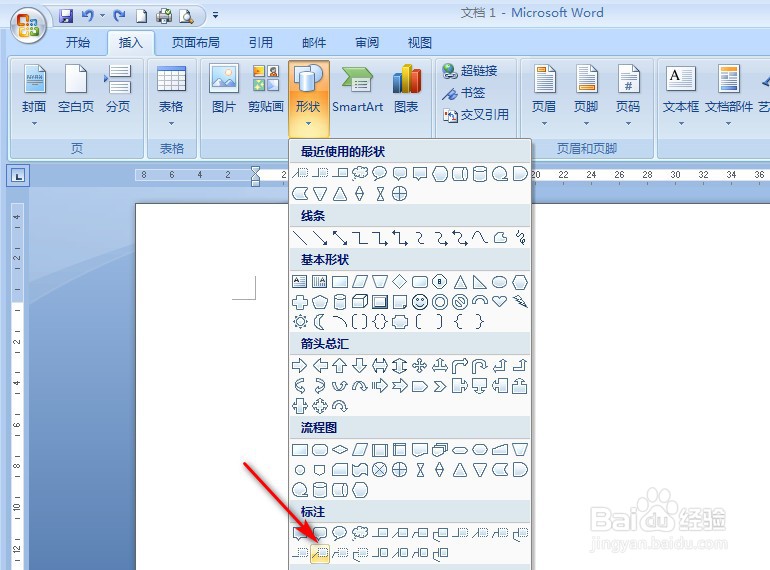Select the diamond shape in 基本形状

400,282
